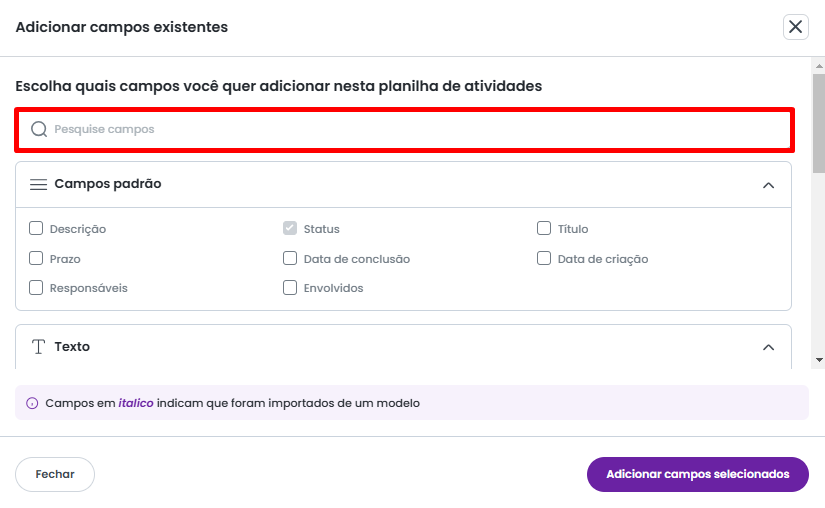Enable the Prazo checkbox

(36, 258)
